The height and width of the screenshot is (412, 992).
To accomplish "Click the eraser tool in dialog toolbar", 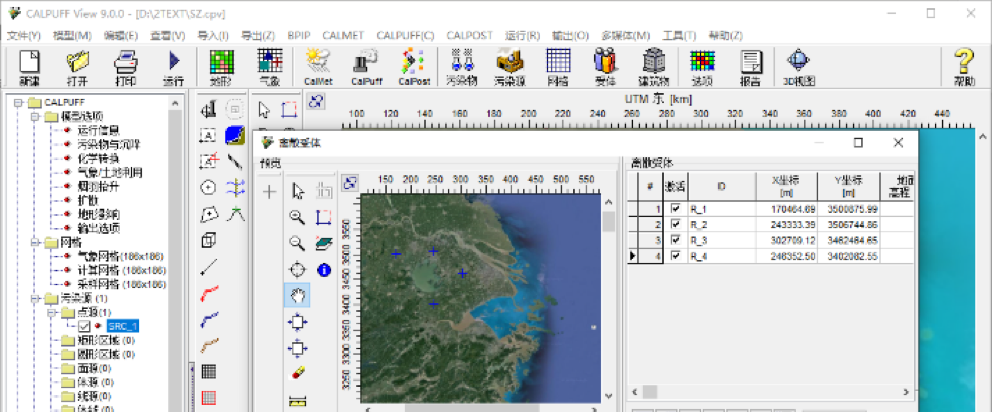I will pyautogui.click(x=297, y=373).
